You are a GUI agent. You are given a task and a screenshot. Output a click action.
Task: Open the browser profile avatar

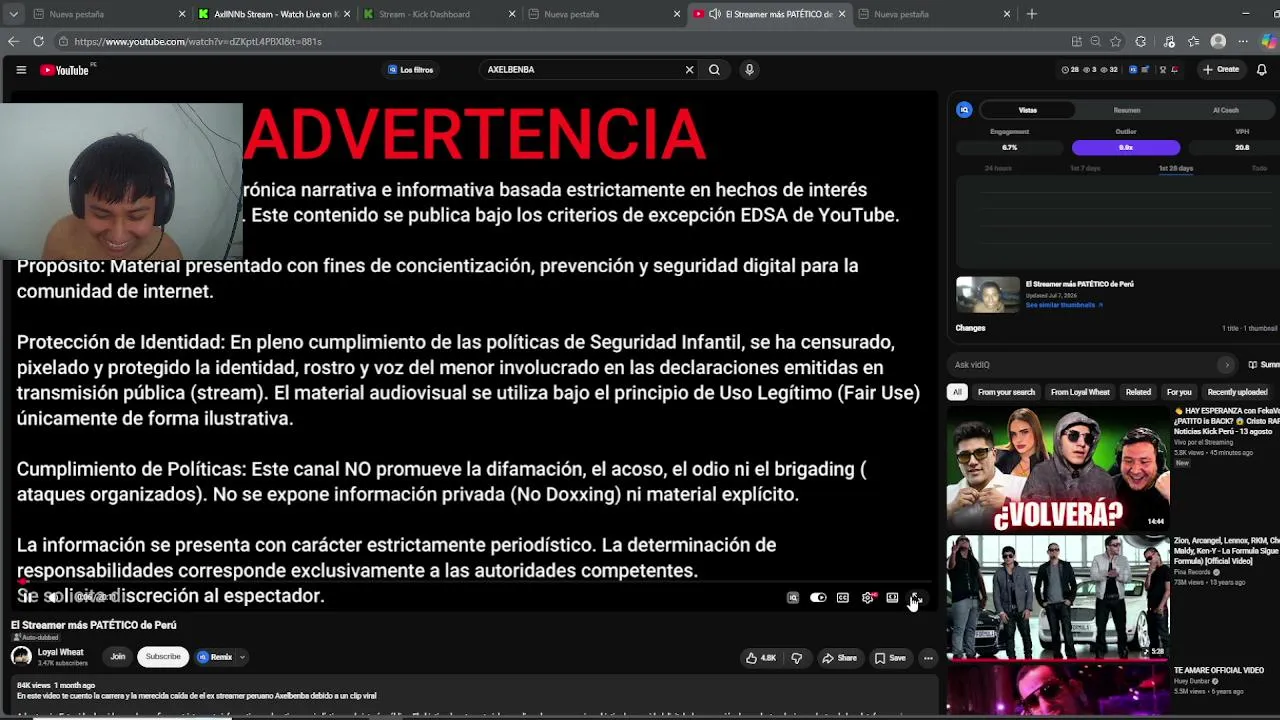tap(1218, 41)
